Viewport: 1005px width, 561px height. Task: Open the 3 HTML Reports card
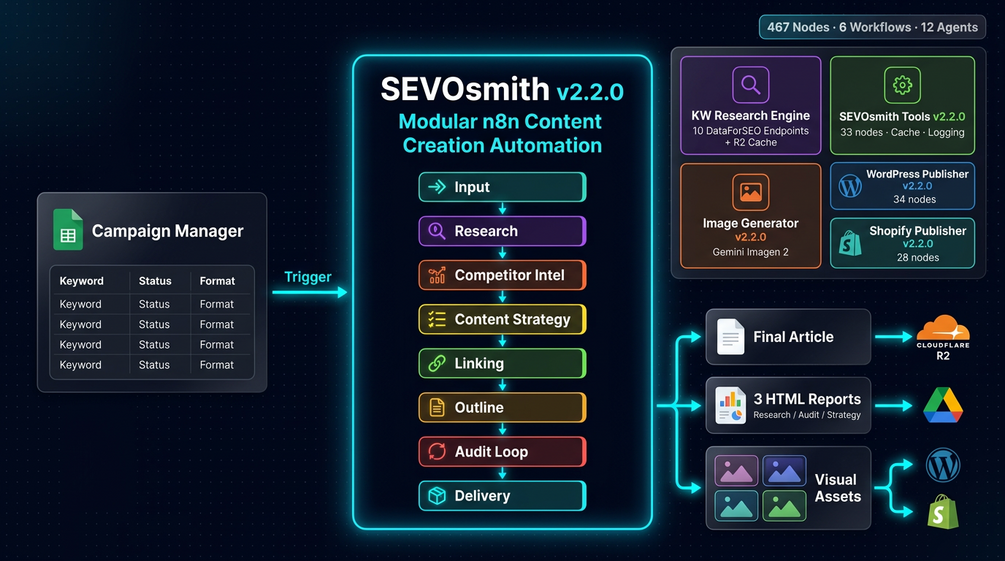[x=788, y=405]
